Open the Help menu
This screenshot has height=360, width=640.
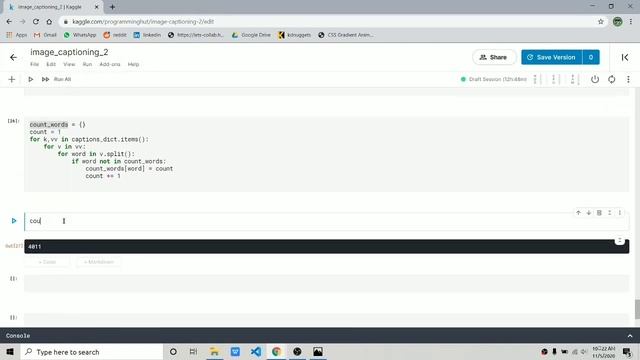click(x=133, y=64)
